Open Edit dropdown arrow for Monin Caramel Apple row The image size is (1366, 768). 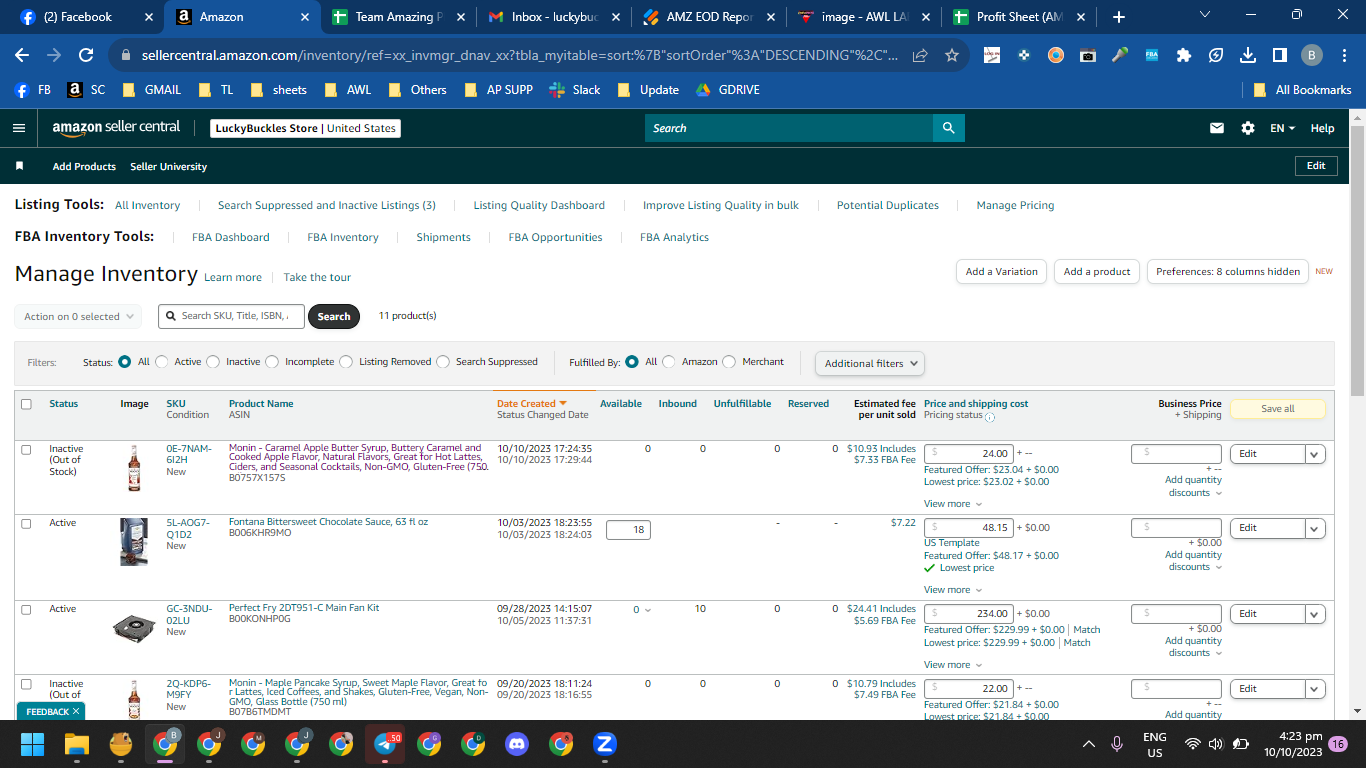click(1315, 454)
